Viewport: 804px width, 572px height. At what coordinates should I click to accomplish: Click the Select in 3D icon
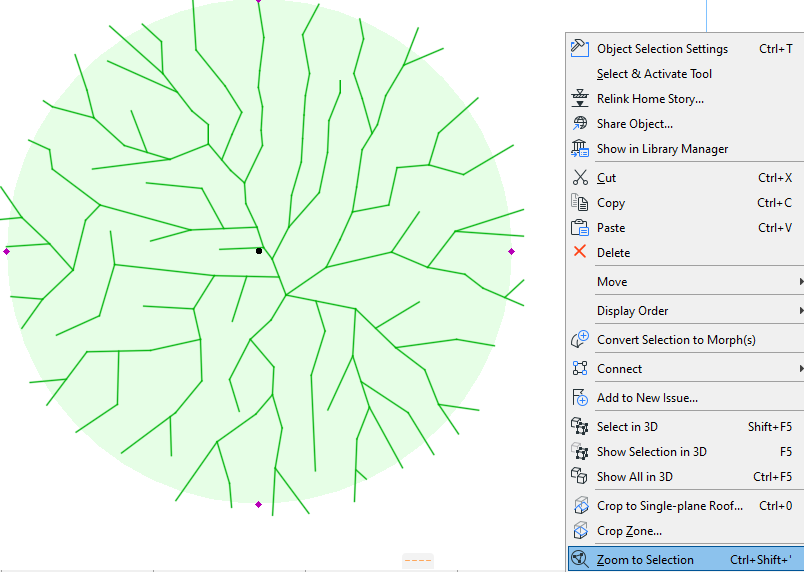580,426
